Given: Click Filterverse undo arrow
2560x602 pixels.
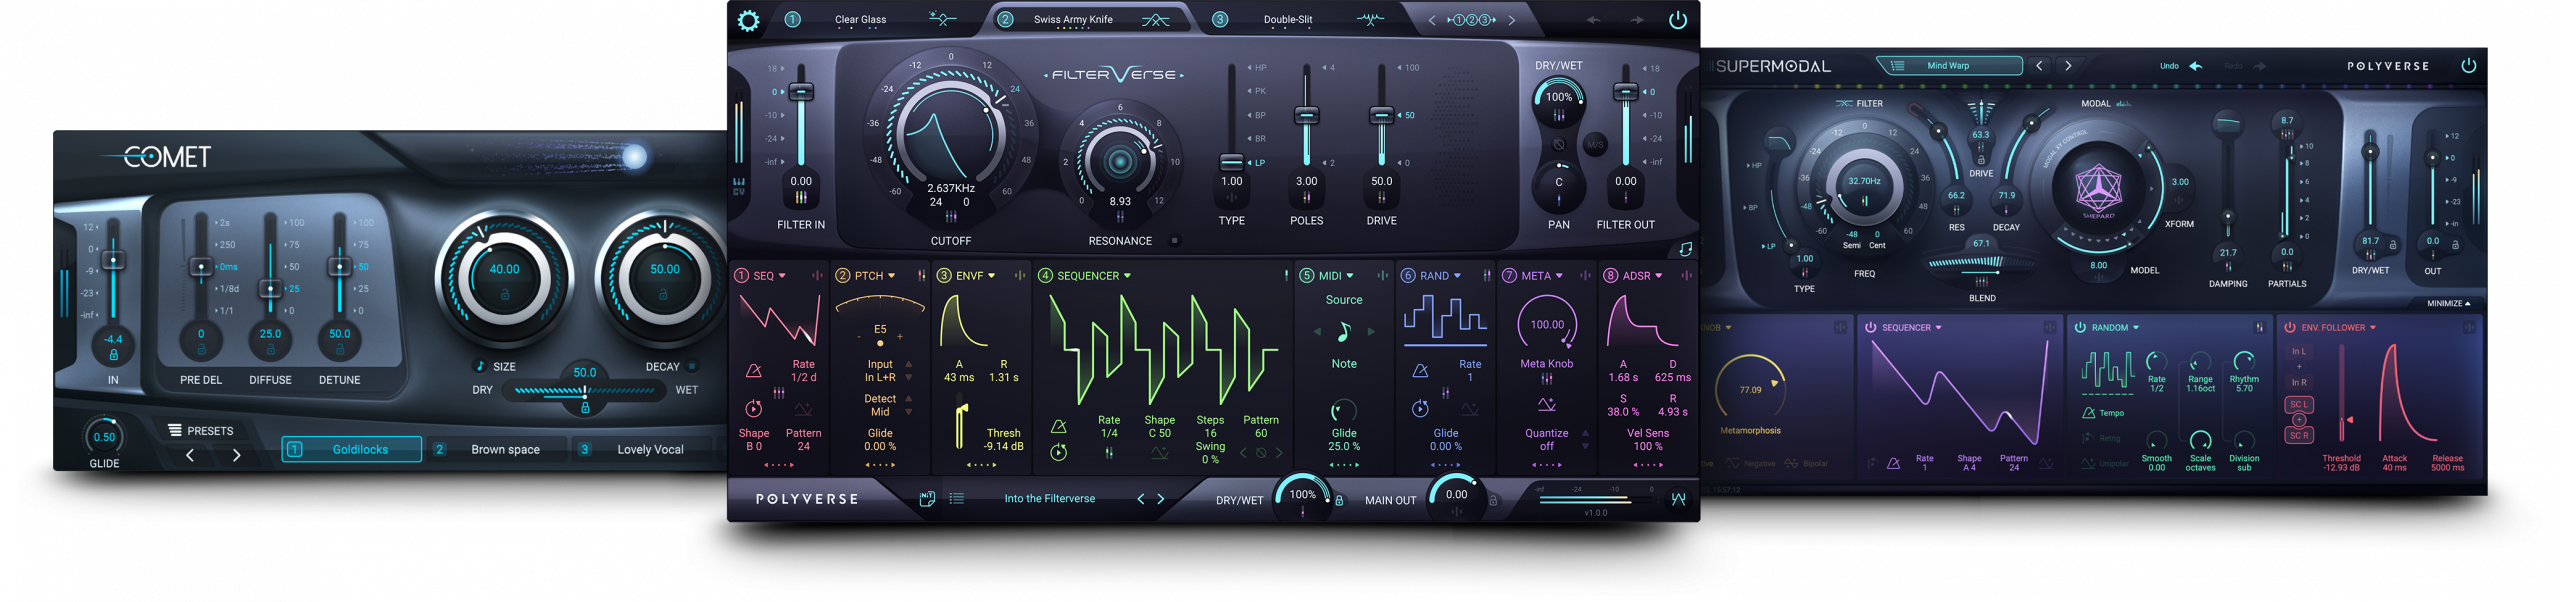Looking at the screenshot, I should [1593, 20].
